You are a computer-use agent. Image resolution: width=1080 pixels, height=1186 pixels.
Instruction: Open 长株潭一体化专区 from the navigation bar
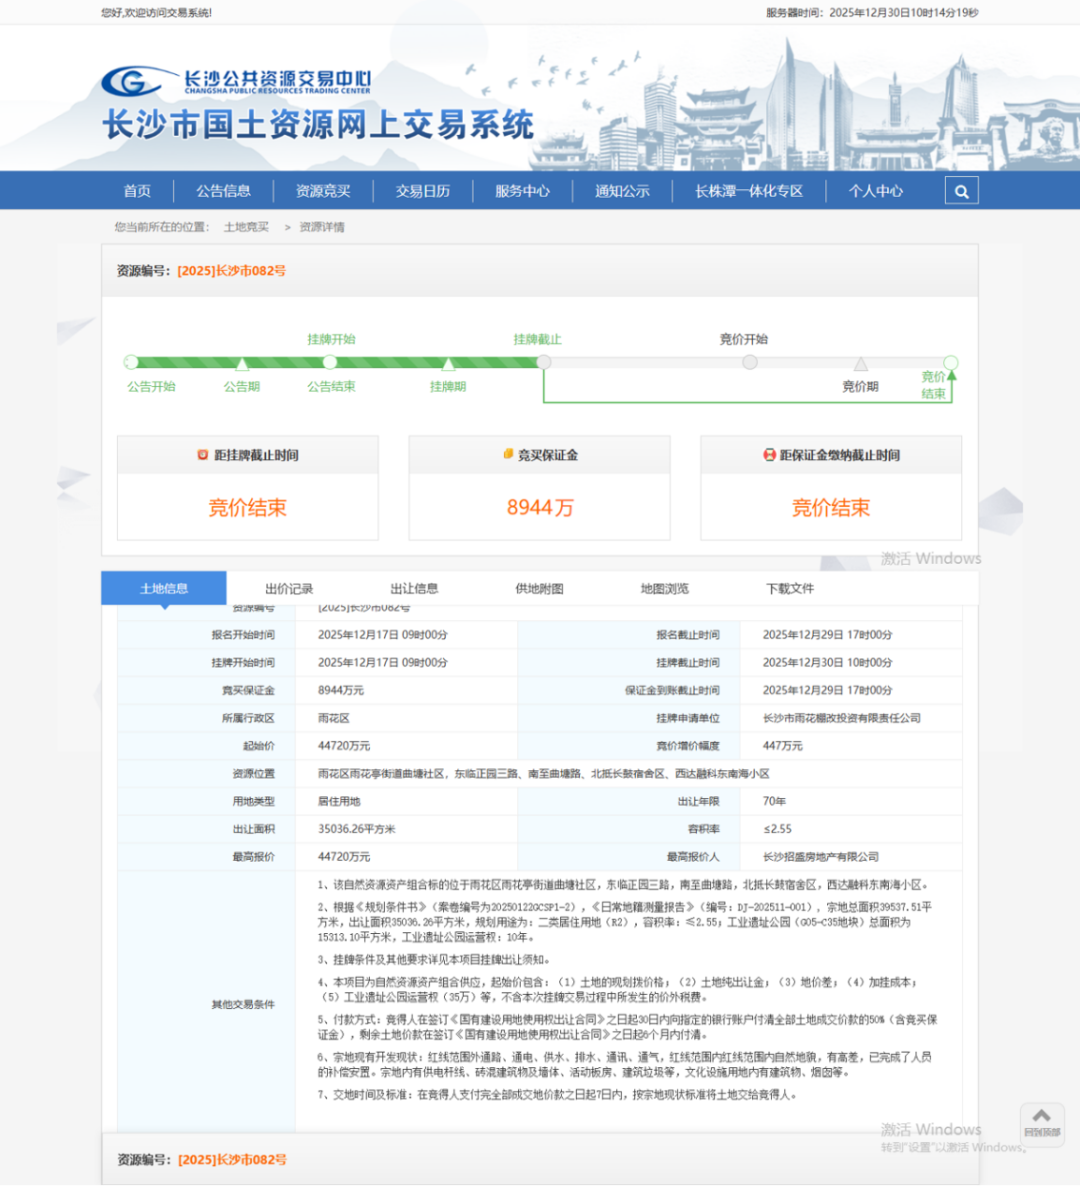click(748, 191)
